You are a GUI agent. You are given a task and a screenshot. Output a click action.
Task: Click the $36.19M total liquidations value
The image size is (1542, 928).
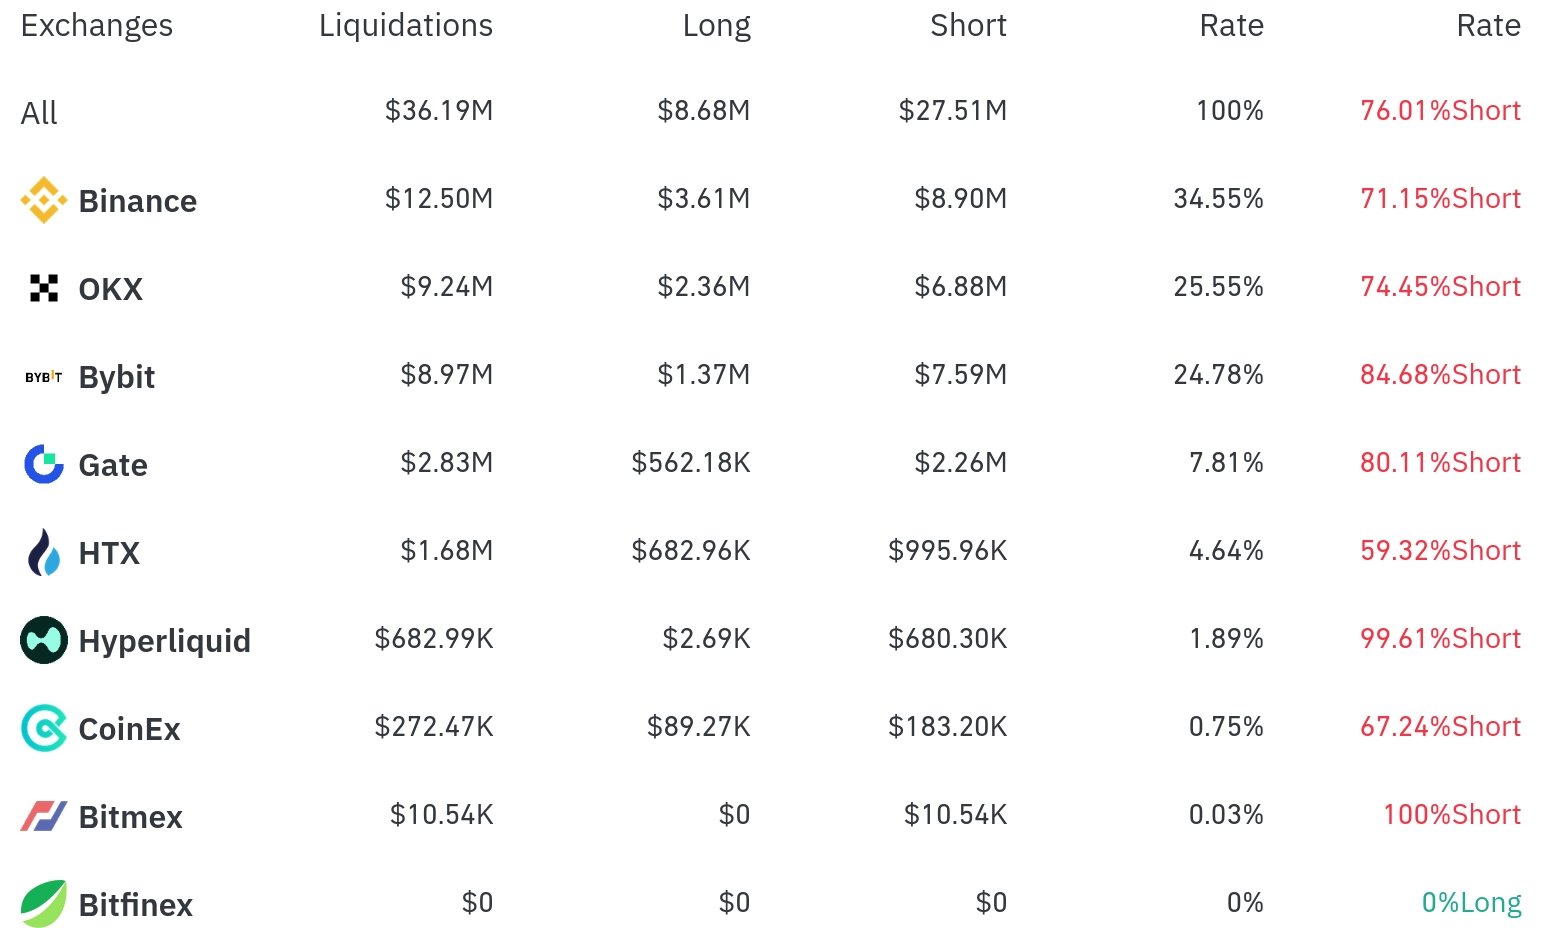[439, 110]
